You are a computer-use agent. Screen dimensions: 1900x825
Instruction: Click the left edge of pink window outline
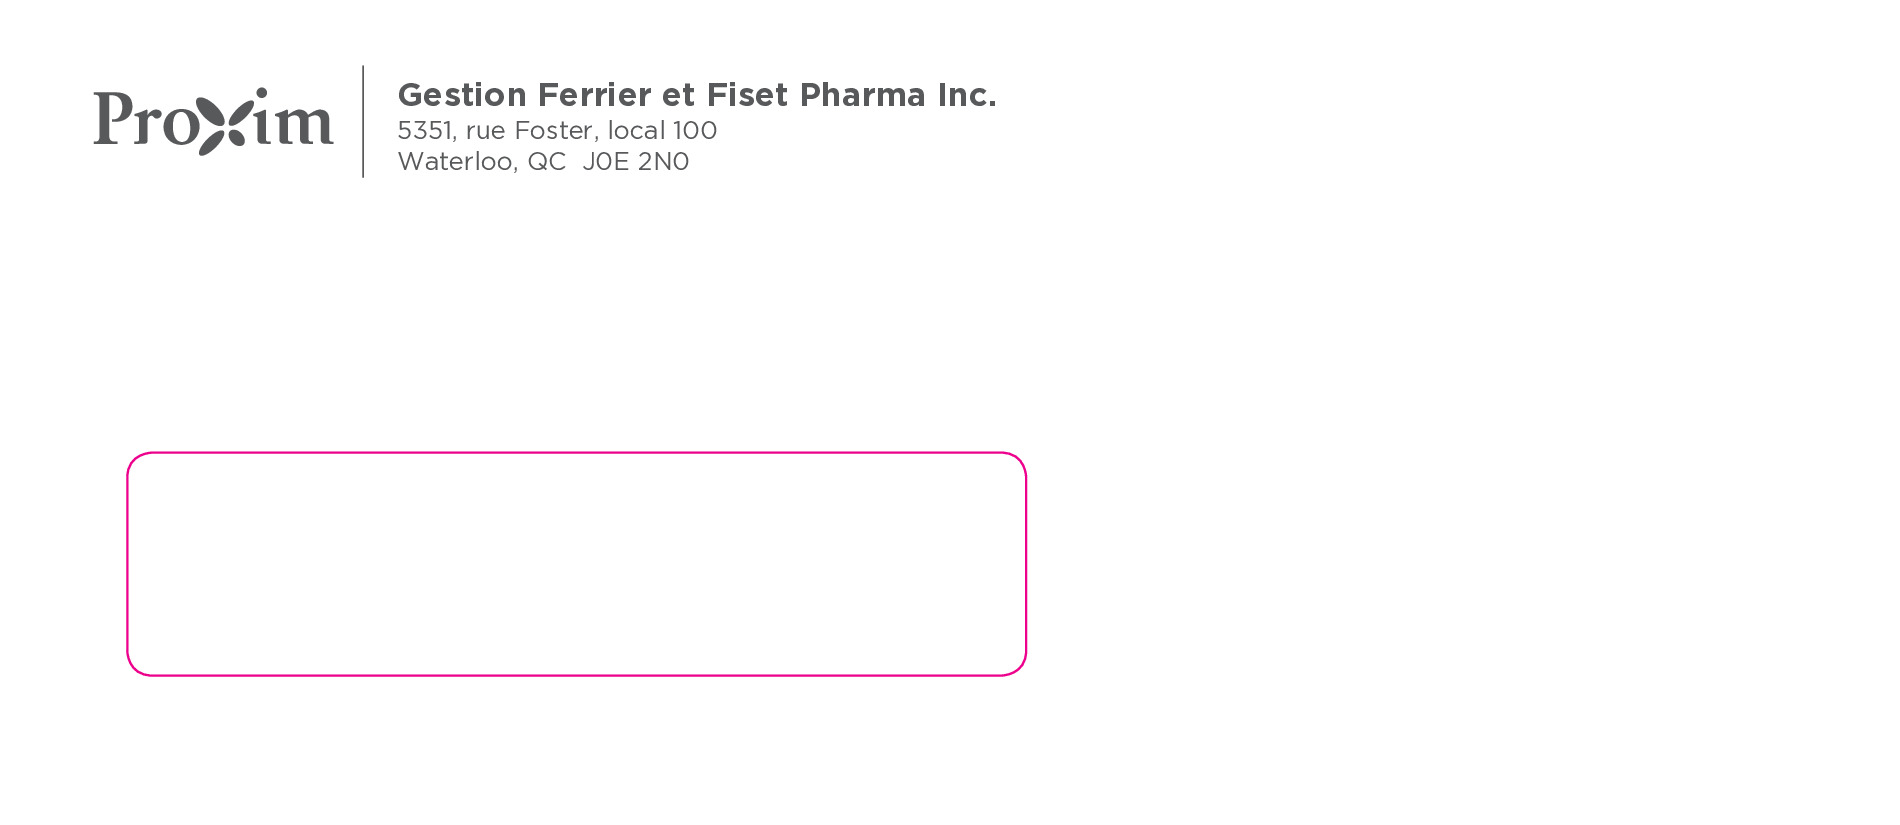pos(128,564)
